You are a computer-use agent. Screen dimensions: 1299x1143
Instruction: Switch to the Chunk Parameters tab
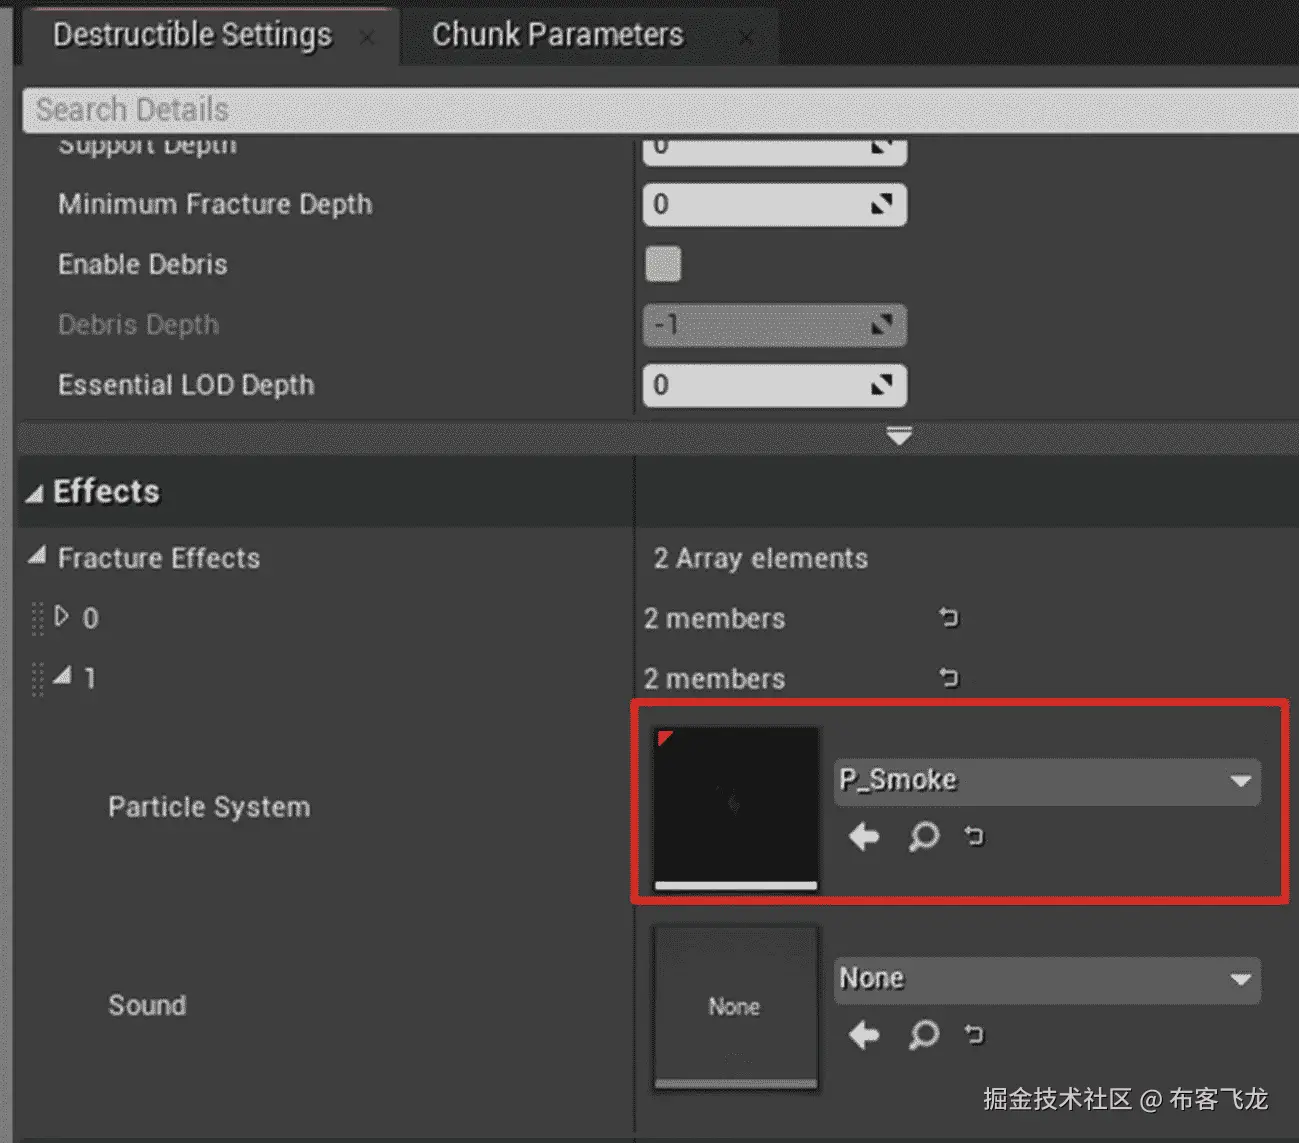(557, 35)
